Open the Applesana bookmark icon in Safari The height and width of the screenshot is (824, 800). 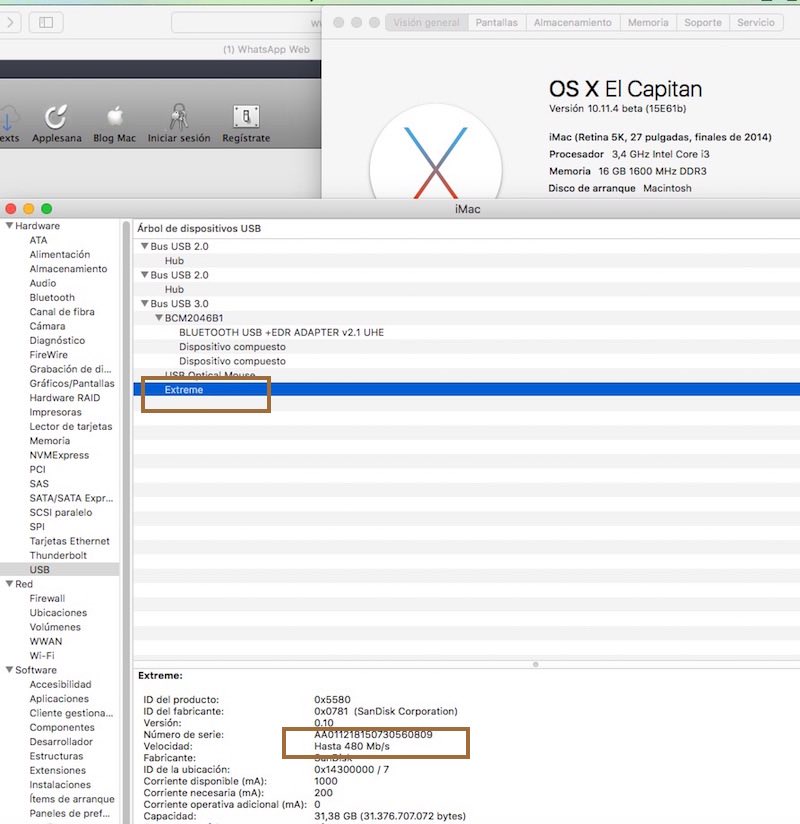click(x=56, y=117)
